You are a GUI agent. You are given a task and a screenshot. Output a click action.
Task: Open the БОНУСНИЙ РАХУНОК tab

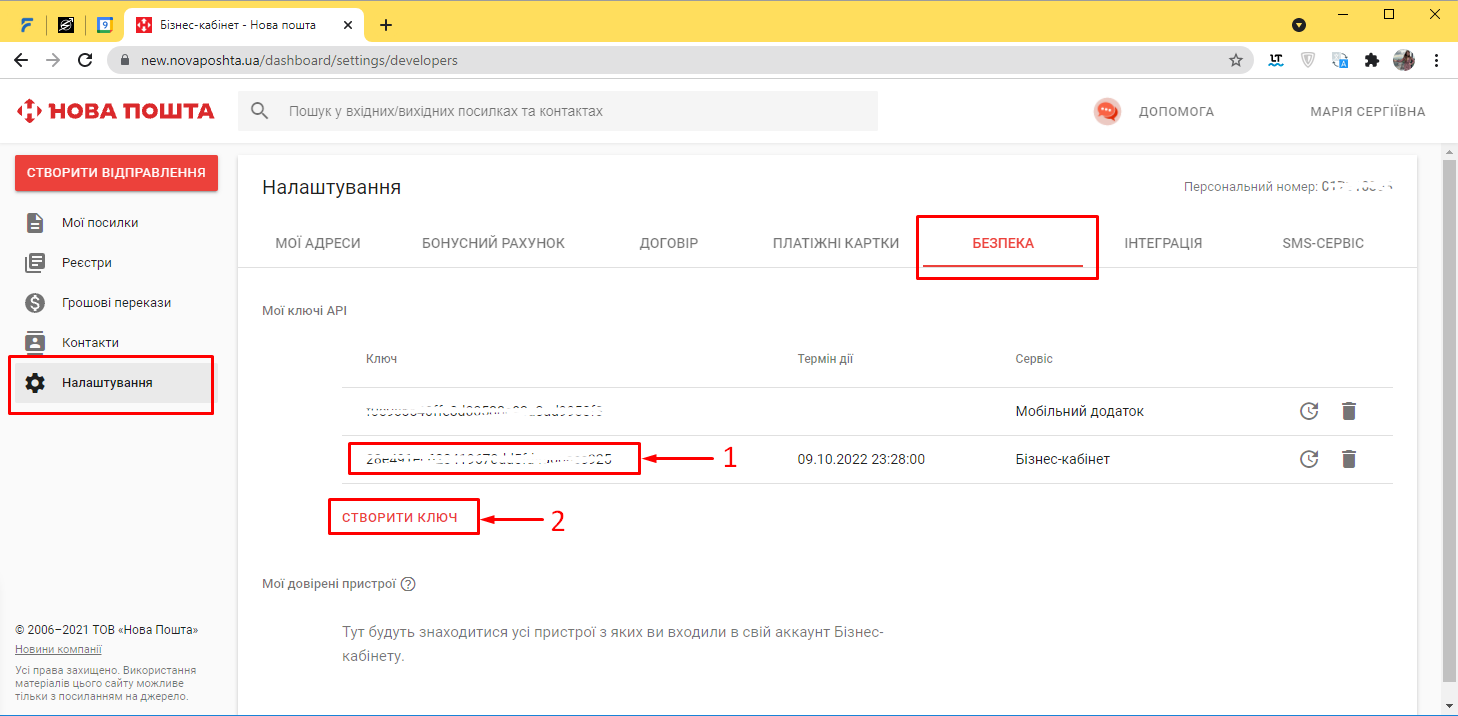[x=493, y=243]
